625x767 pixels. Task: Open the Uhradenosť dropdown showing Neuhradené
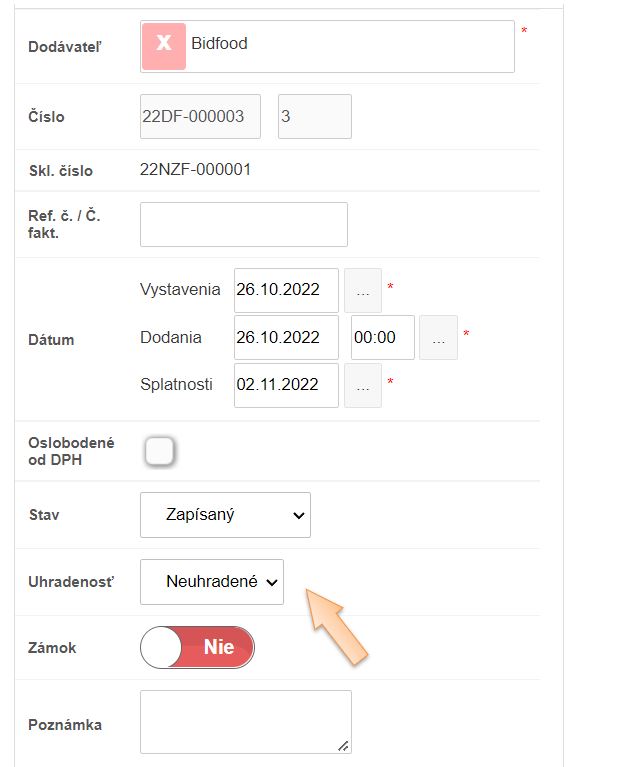pyautogui.click(x=212, y=582)
